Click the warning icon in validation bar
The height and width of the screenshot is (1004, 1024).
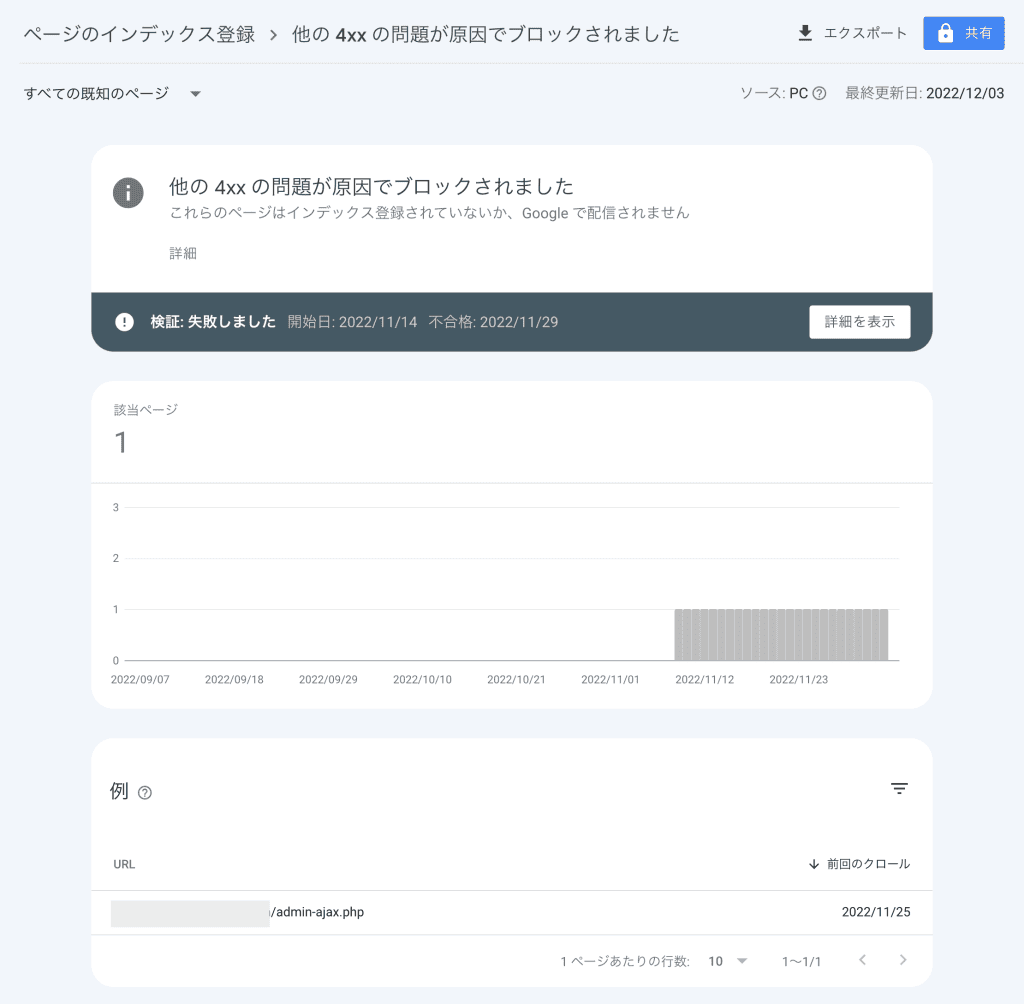click(x=124, y=322)
